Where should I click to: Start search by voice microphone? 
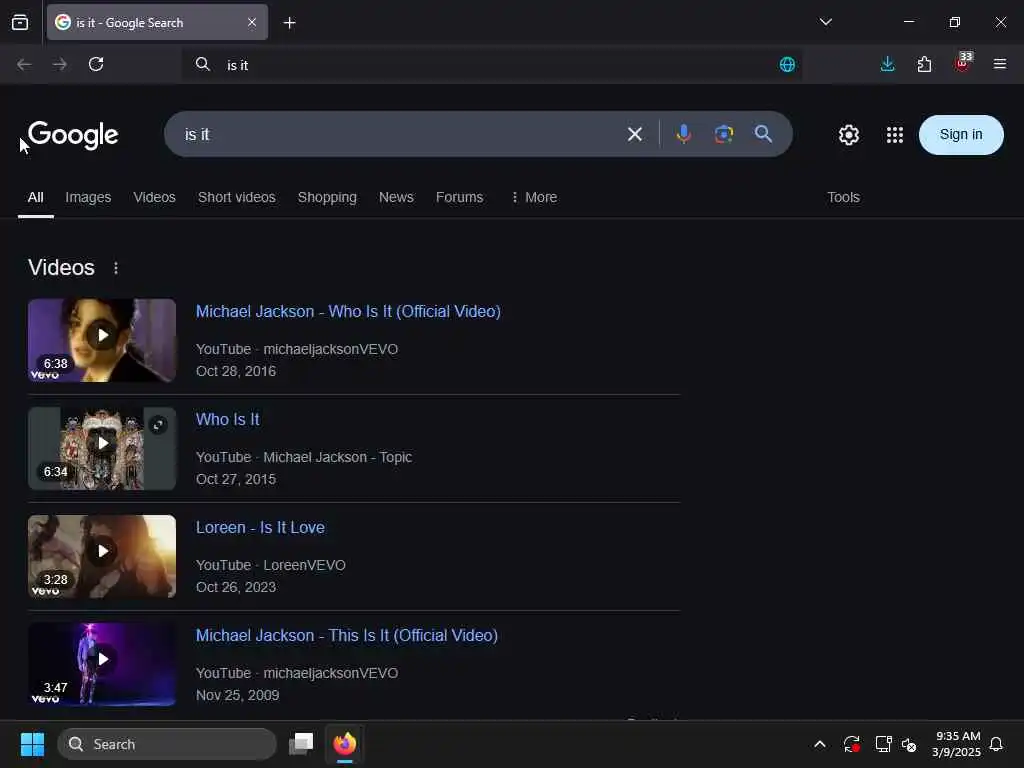684,135
